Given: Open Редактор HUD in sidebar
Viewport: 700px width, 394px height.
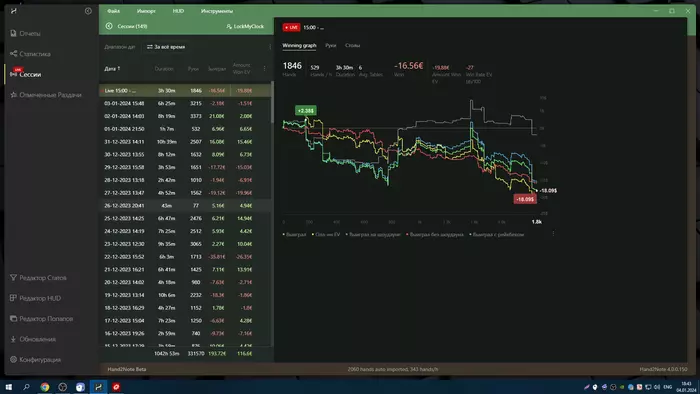Looking at the screenshot, I should click(35, 298).
